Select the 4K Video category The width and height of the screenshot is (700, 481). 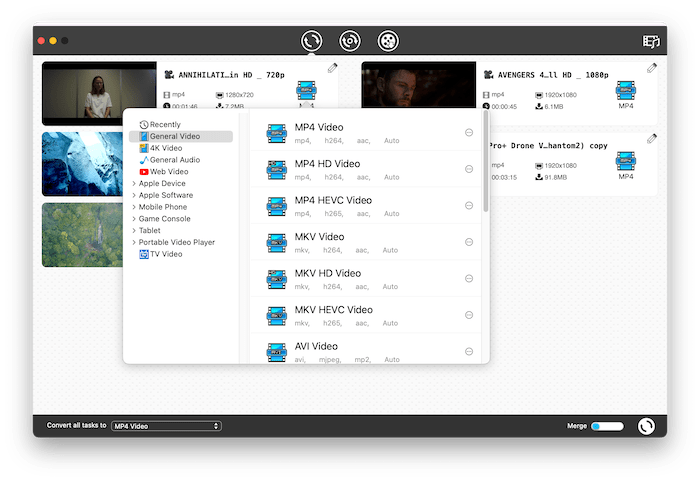[x=166, y=148]
